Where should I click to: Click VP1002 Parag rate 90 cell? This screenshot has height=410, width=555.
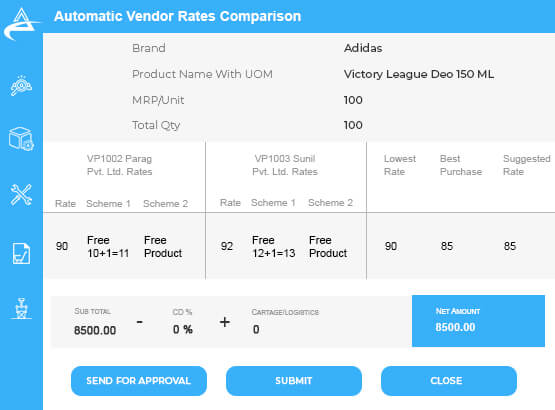point(62,246)
